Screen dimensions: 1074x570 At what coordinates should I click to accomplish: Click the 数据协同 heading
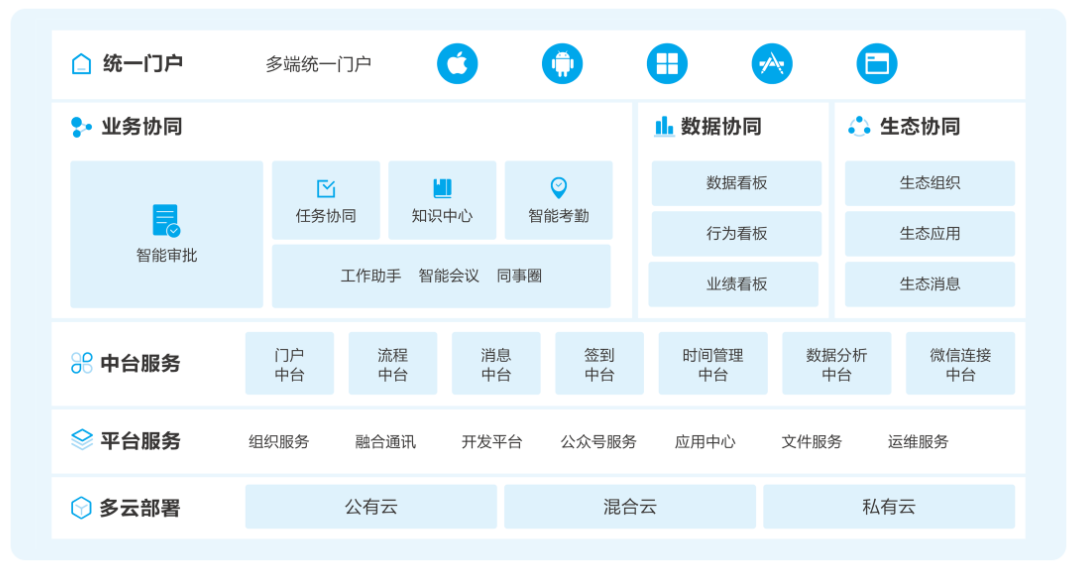coord(721,127)
